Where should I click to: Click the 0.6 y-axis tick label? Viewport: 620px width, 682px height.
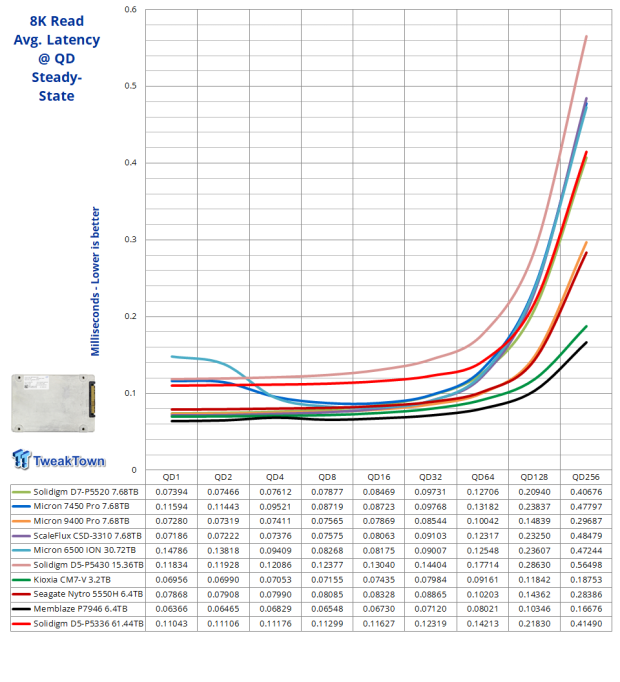pos(131,9)
